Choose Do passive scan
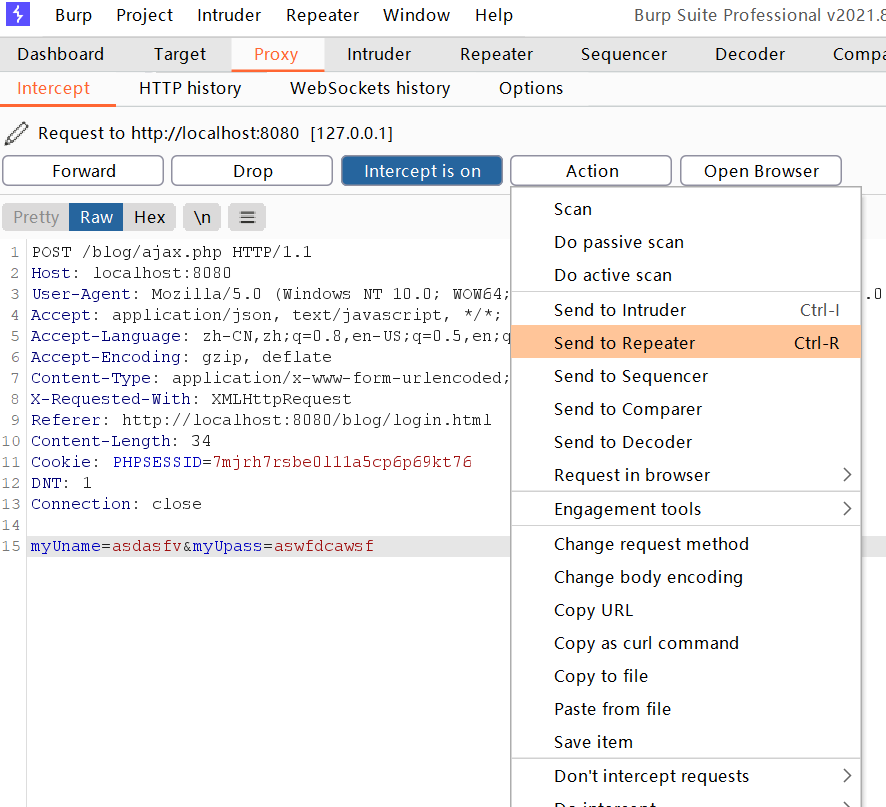This screenshot has width=886, height=807. point(686,242)
